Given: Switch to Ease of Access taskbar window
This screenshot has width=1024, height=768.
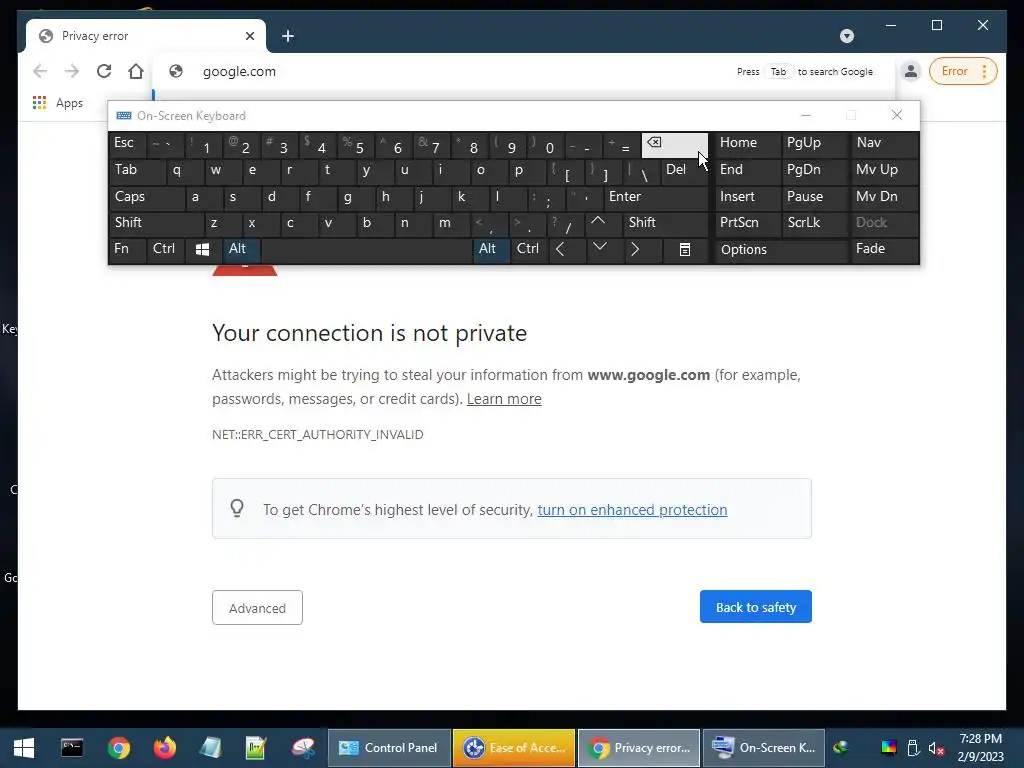Looking at the screenshot, I should [514, 748].
